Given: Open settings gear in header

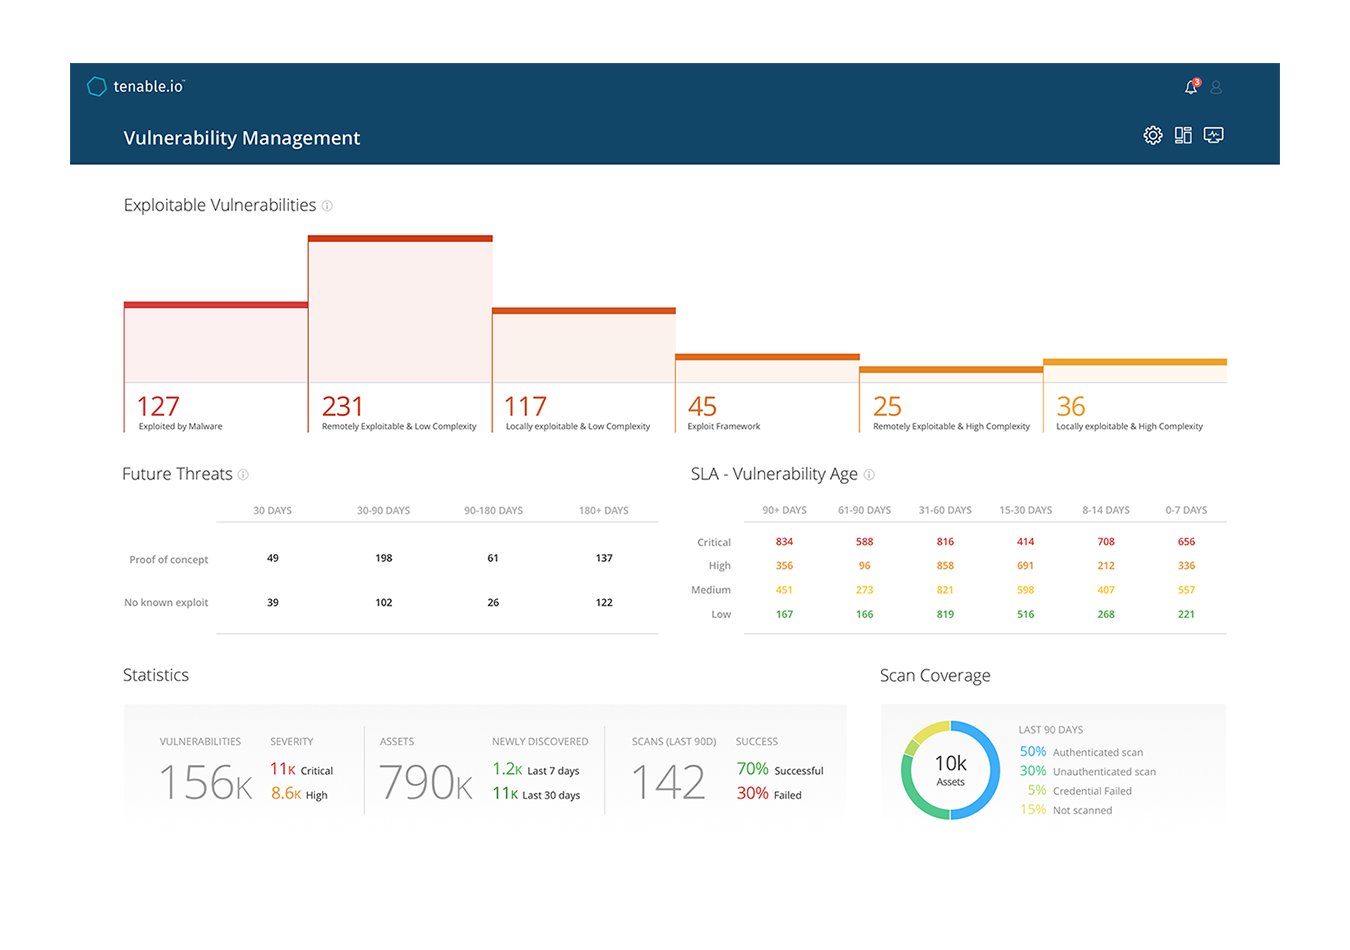Looking at the screenshot, I should tap(1153, 135).
